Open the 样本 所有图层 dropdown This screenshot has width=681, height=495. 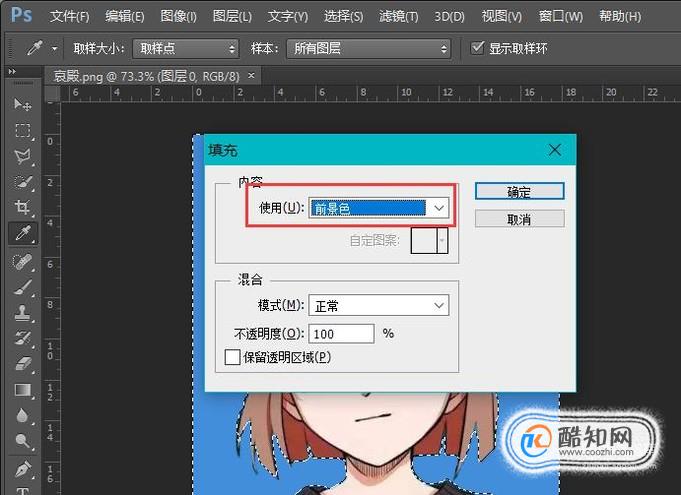pos(368,48)
